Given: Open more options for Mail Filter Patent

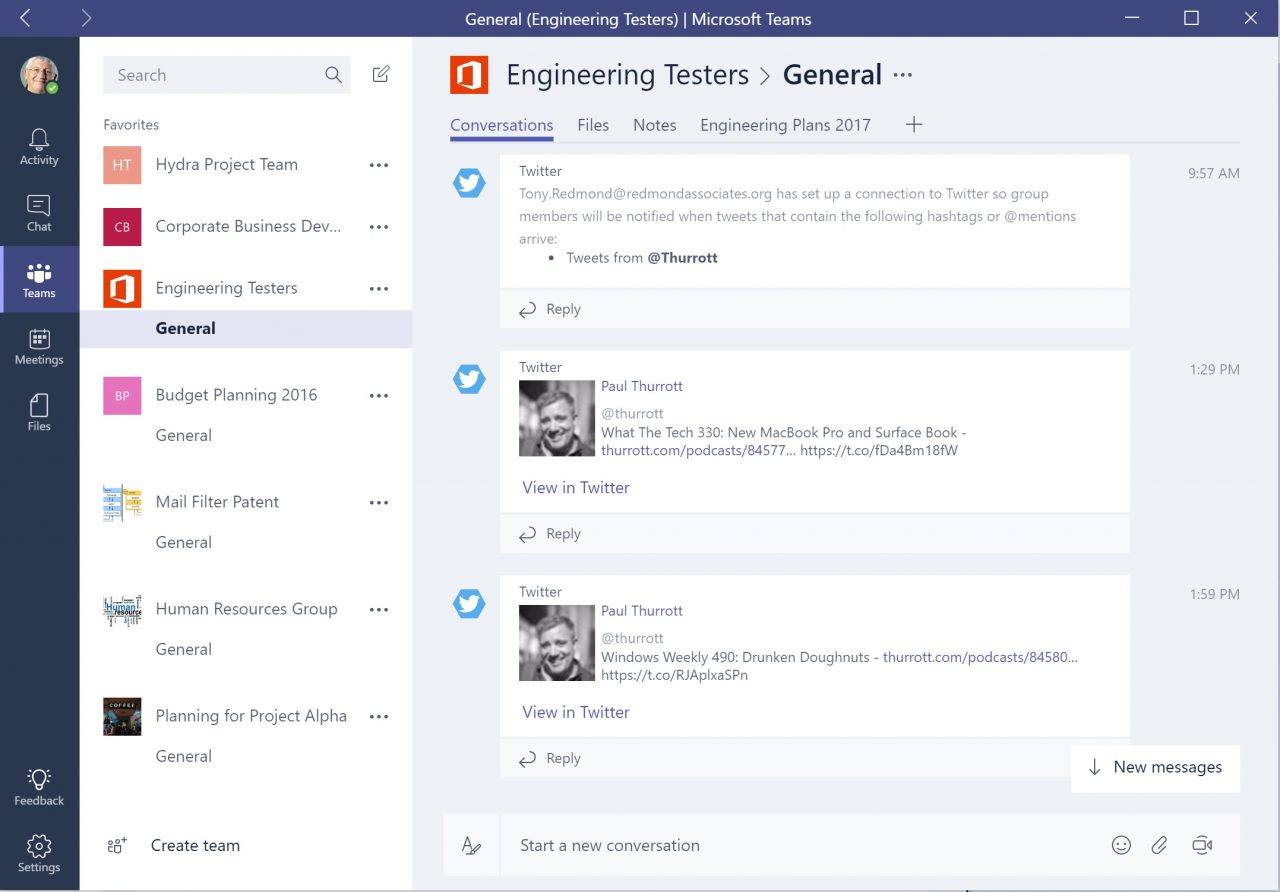Looking at the screenshot, I should (x=379, y=502).
